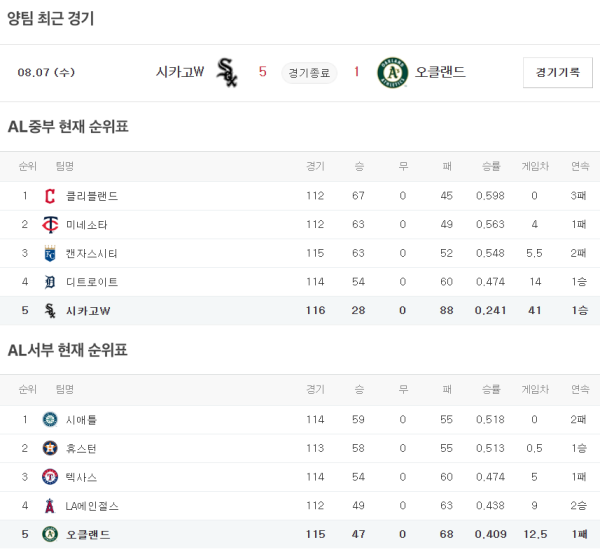Click the Seattle Mariners logo icon
The height and width of the screenshot is (554, 600).
point(50,420)
